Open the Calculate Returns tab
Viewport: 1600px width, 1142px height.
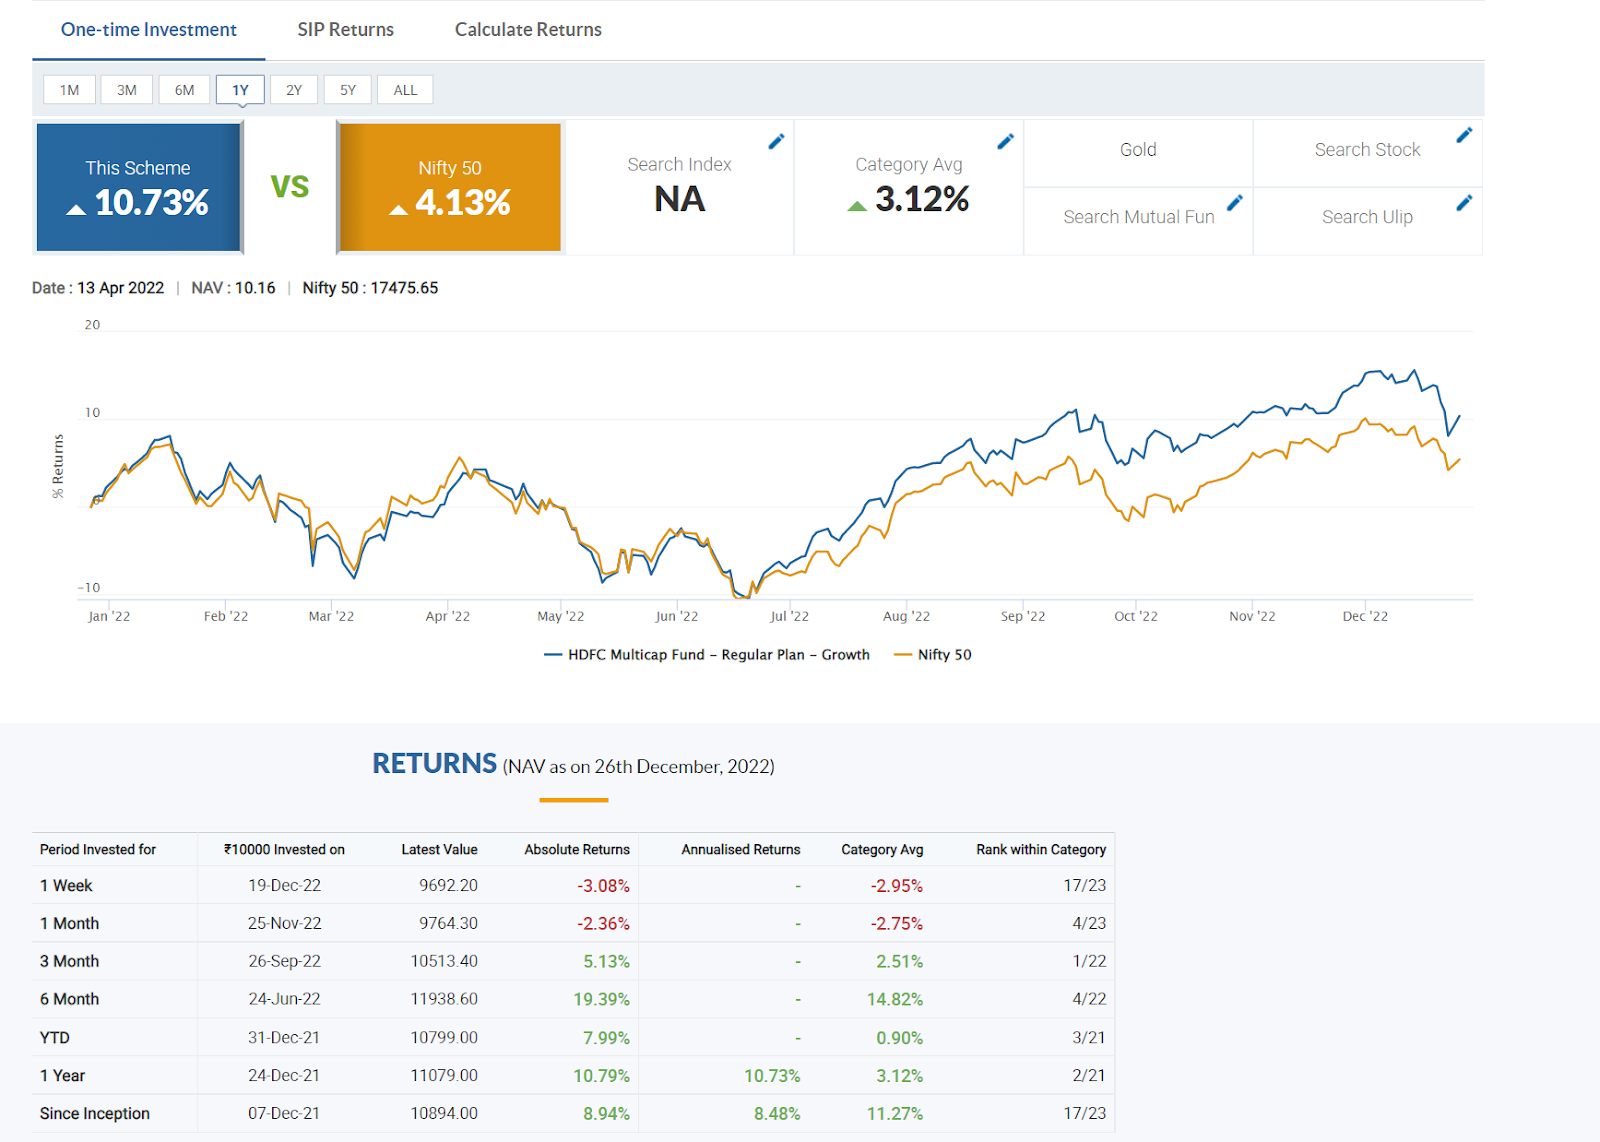(x=528, y=30)
